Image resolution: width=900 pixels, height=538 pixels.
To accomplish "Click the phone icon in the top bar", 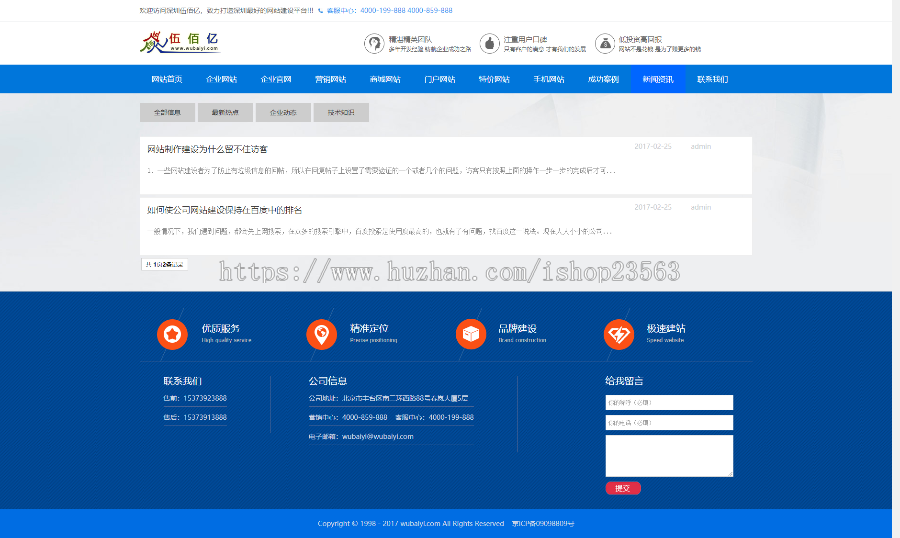I will pyautogui.click(x=320, y=10).
